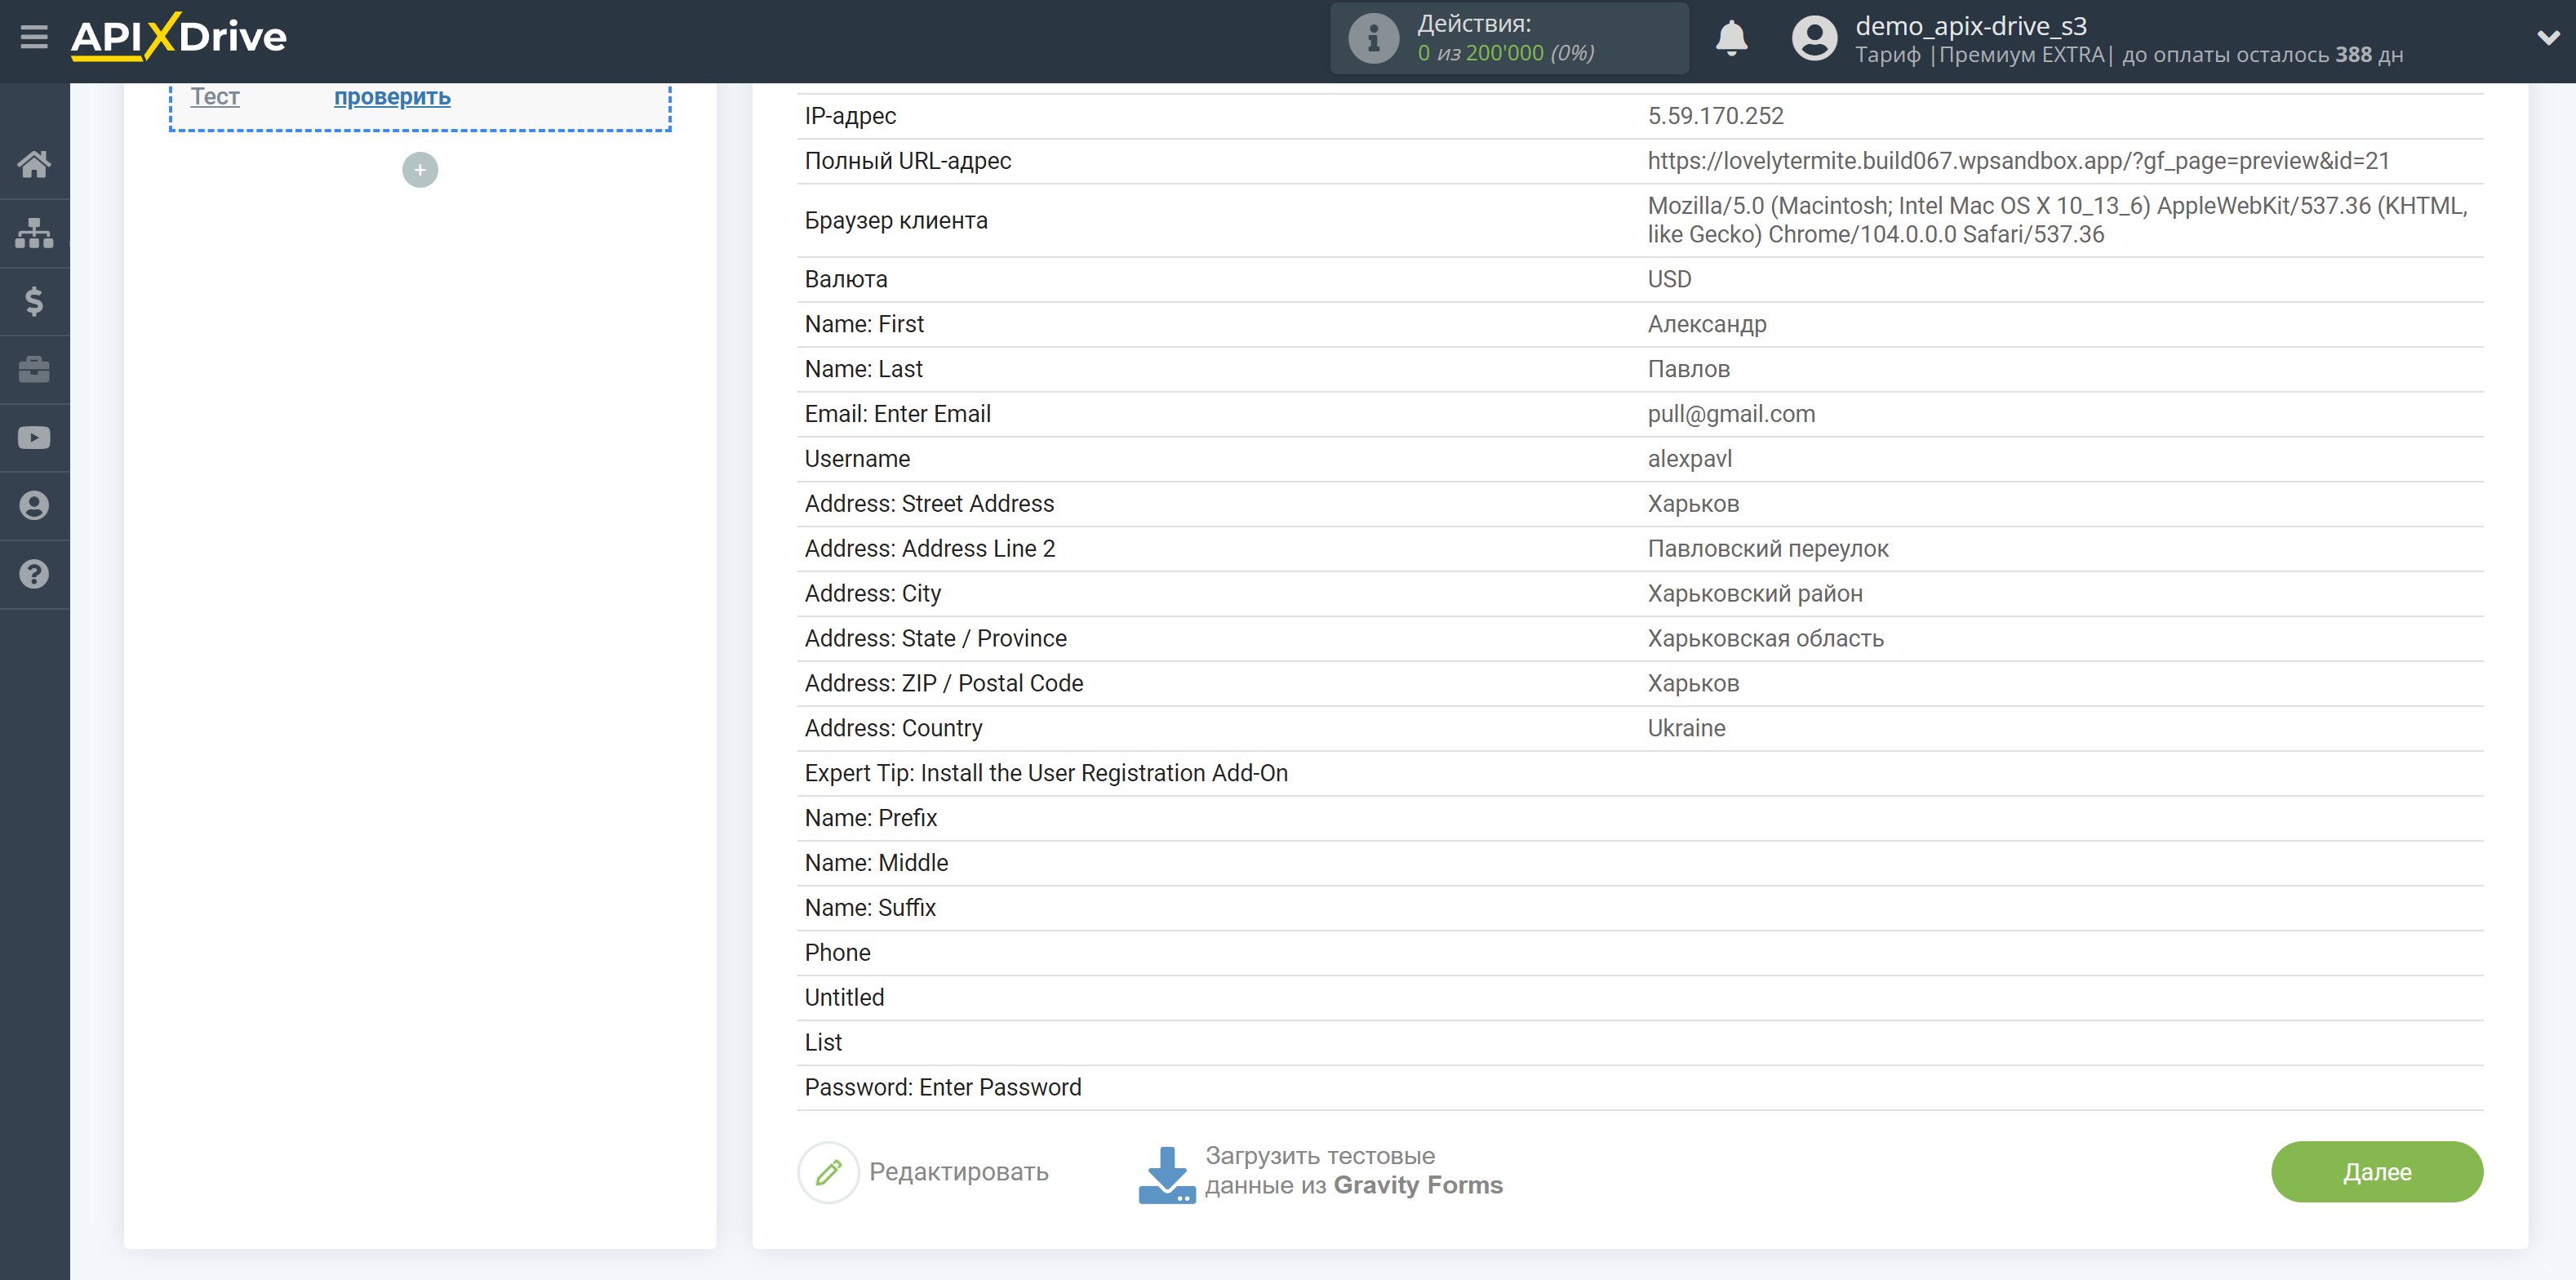The height and width of the screenshot is (1280, 2576).
Task: Select the Mozilla browser client value
Action: coord(2057,220)
